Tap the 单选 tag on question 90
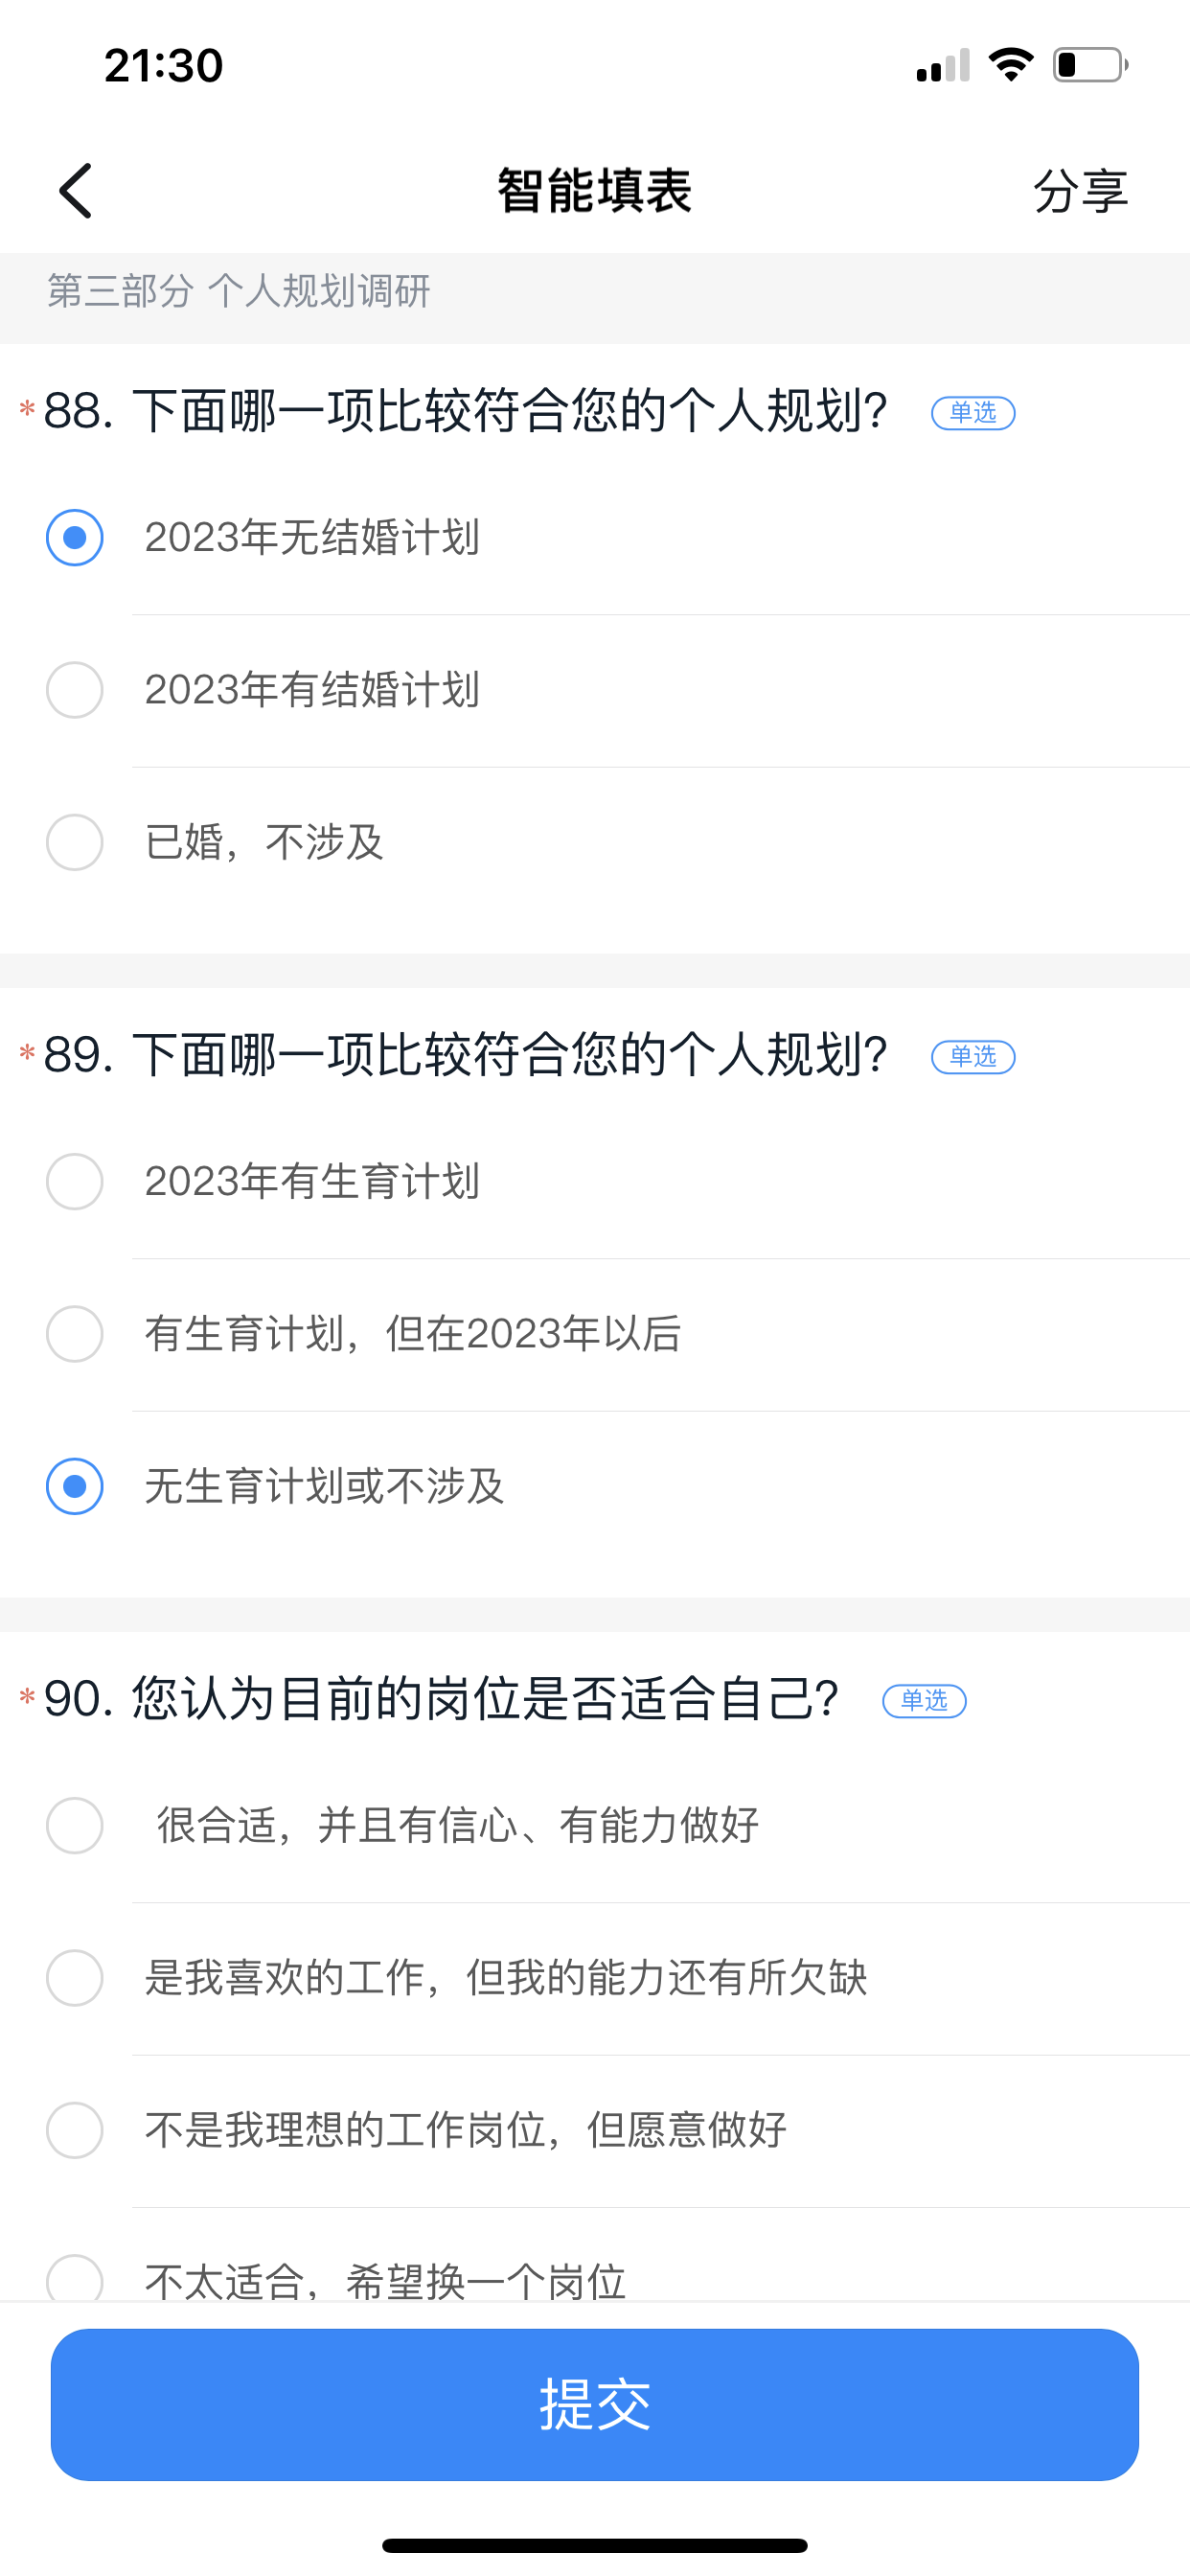This screenshot has width=1190, height=2576. pyautogui.click(x=923, y=1700)
